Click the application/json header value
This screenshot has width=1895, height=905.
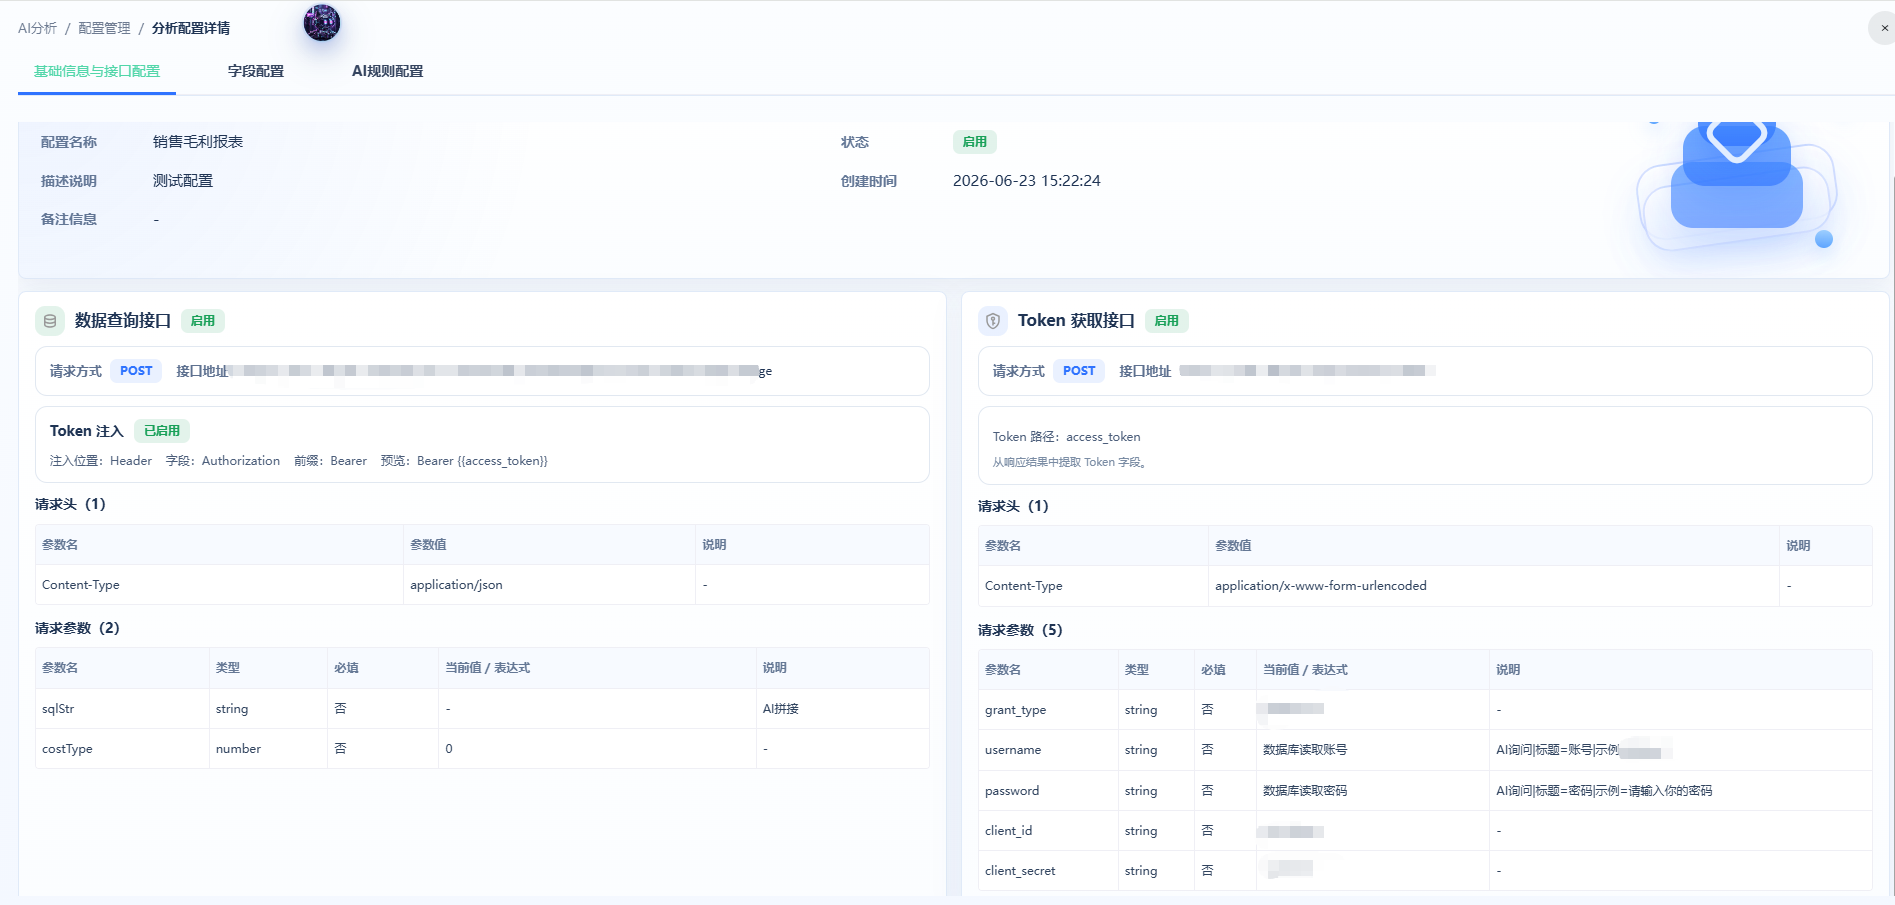(x=456, y=585)
